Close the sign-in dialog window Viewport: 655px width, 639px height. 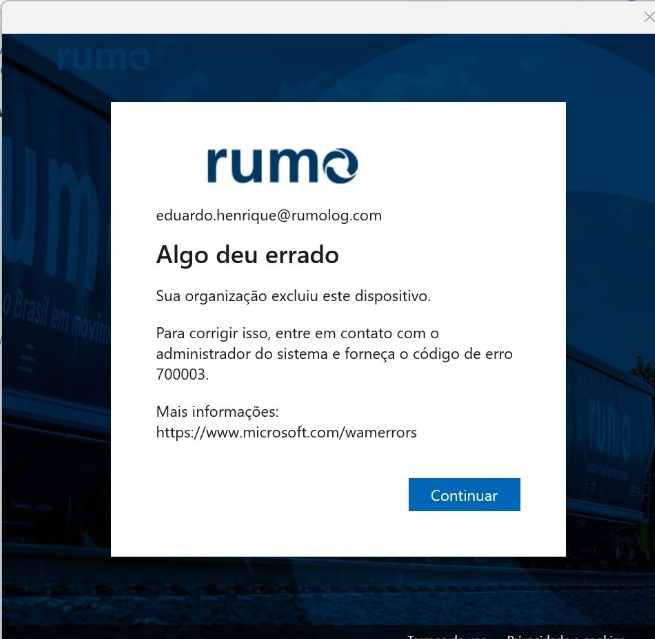pos(649,17)
